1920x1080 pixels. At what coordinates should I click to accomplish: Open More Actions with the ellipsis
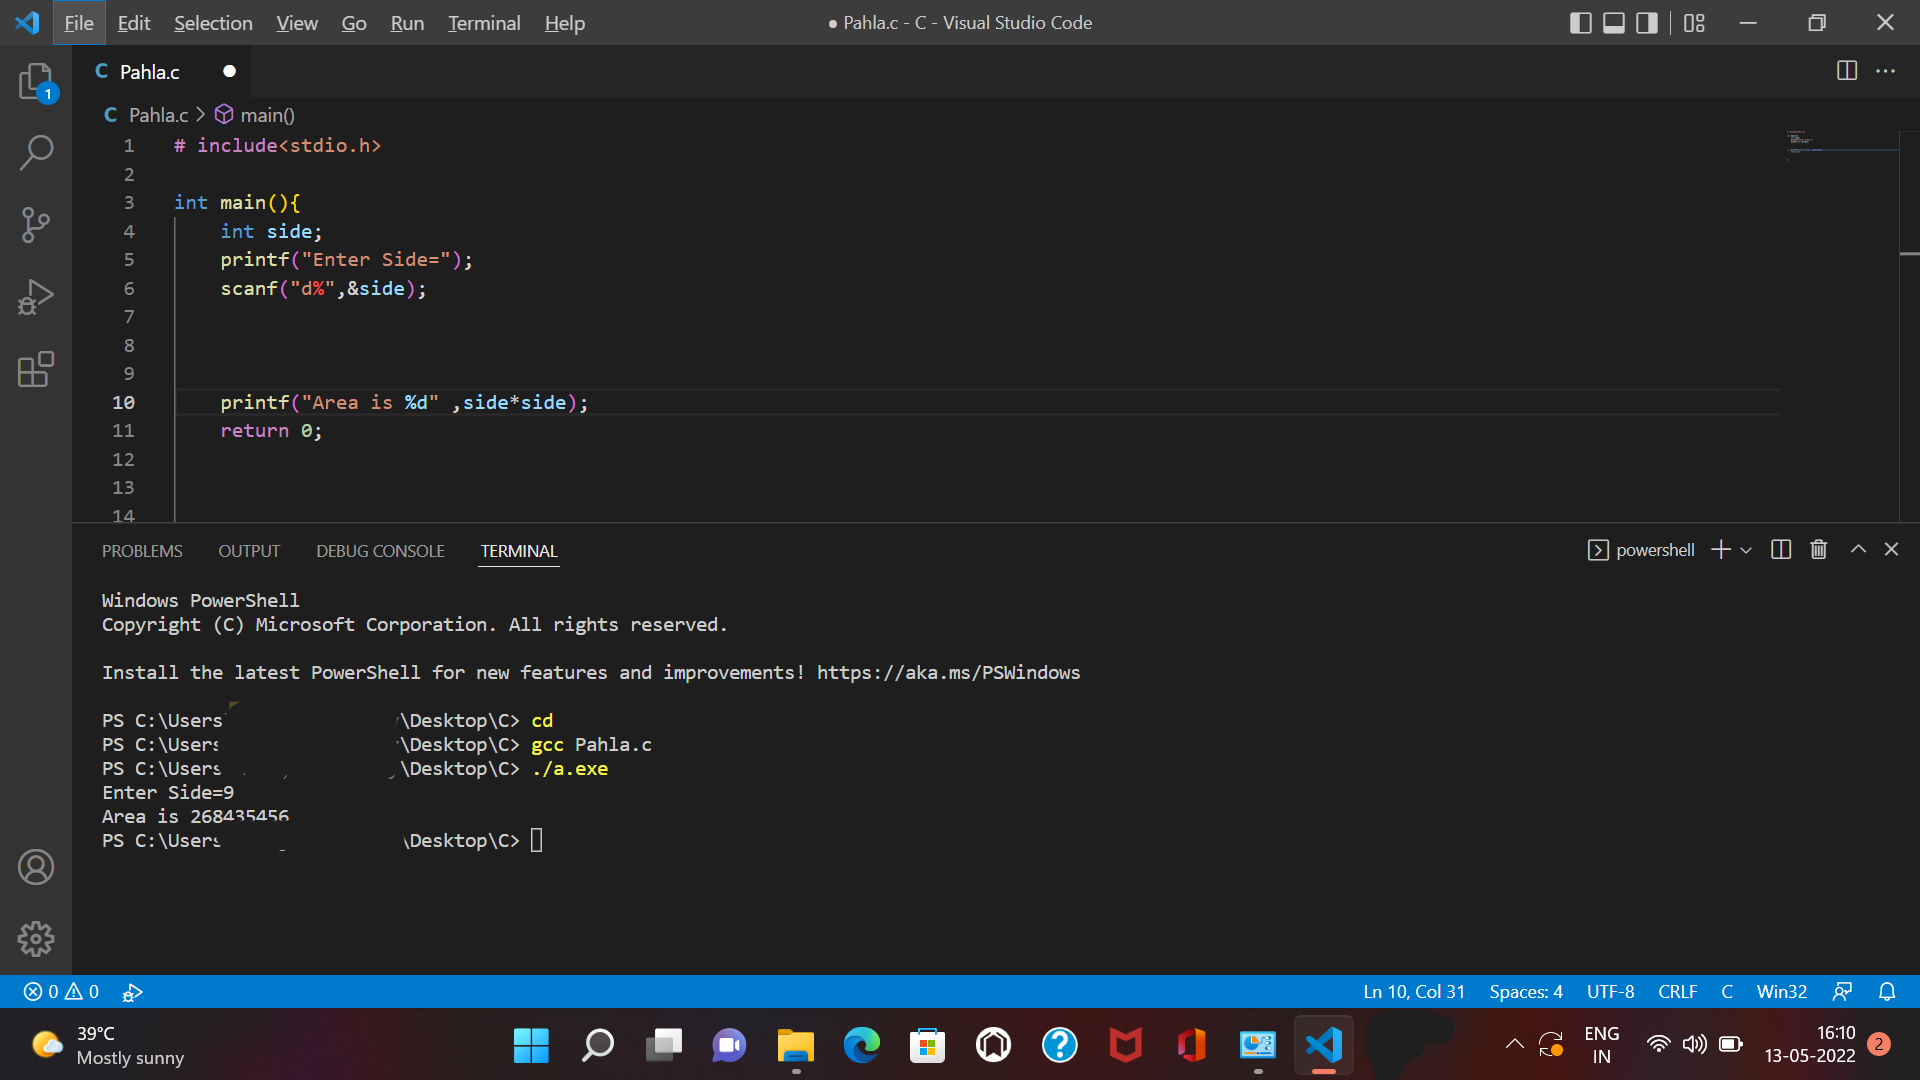pos(1886,71)
